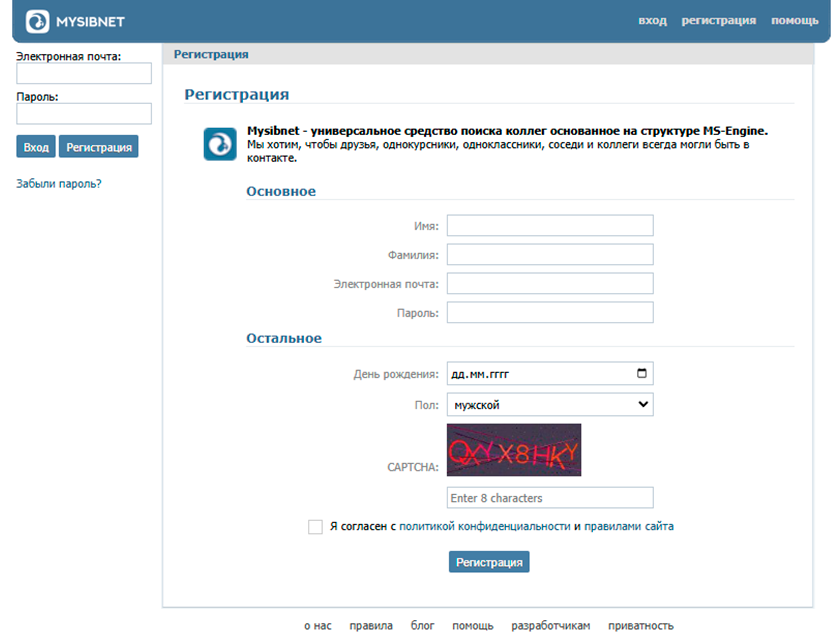Click the CAPTCHA image
The height and width of the screenshot is (637, 838).
[513, 450]
